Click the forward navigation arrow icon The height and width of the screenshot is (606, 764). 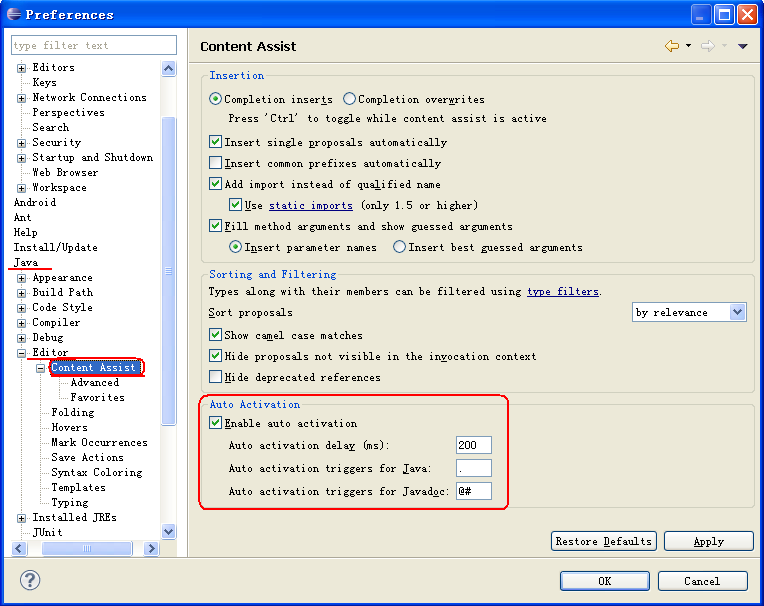click(707, 46)
